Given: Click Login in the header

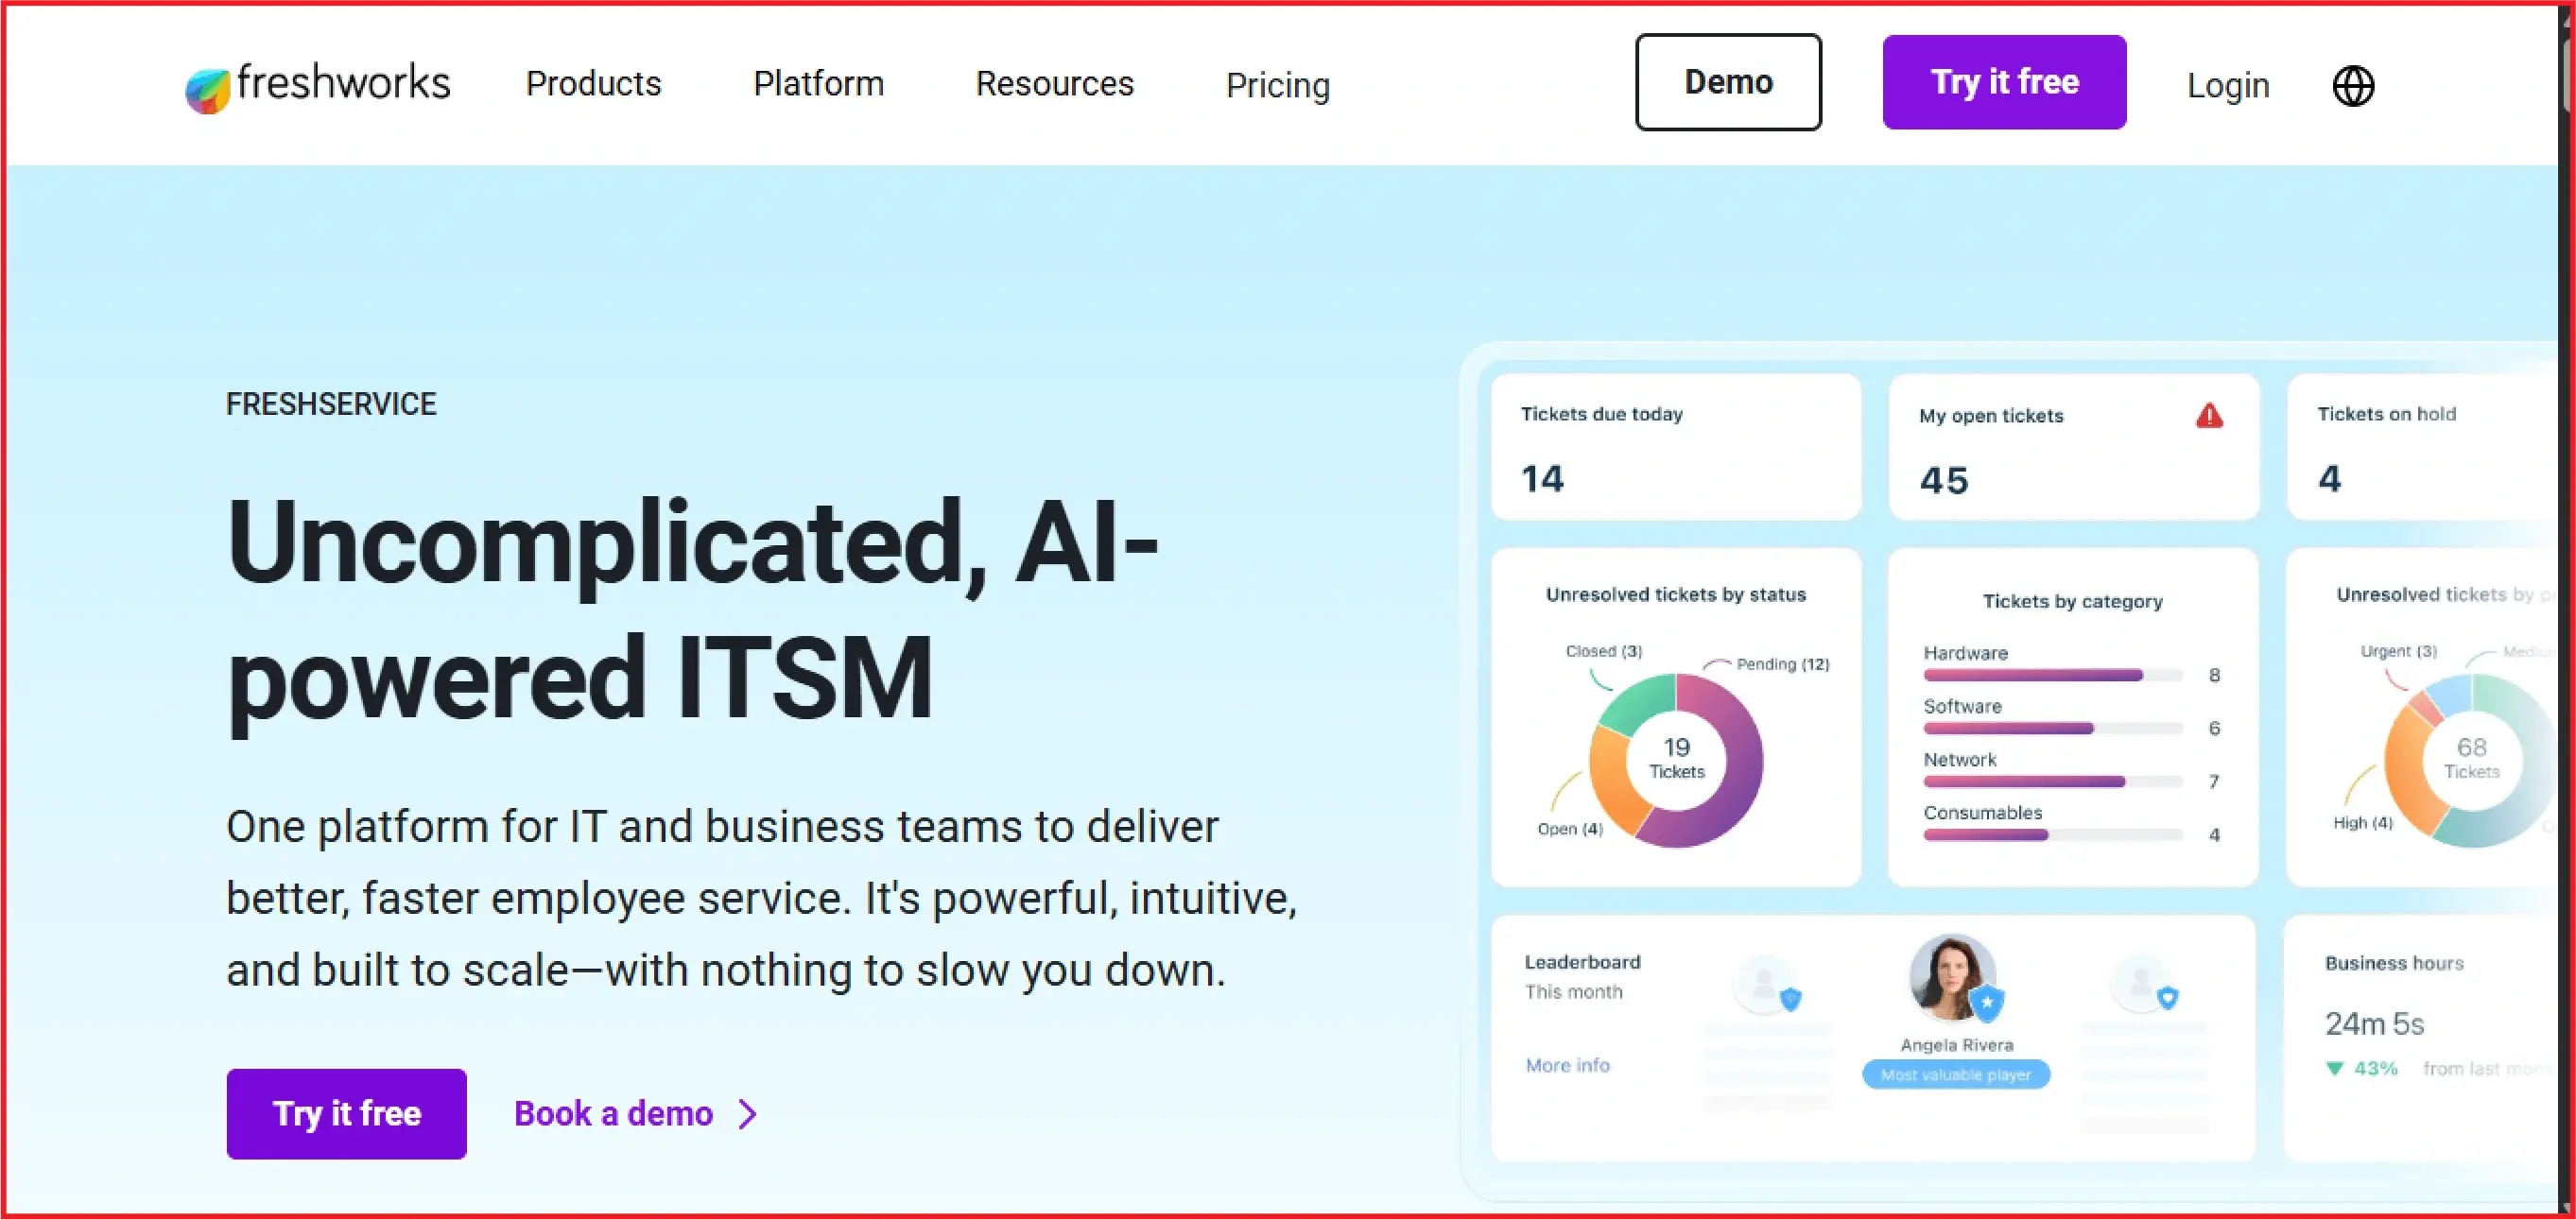Looking at the screenshot, I should tap(2227, 84).
